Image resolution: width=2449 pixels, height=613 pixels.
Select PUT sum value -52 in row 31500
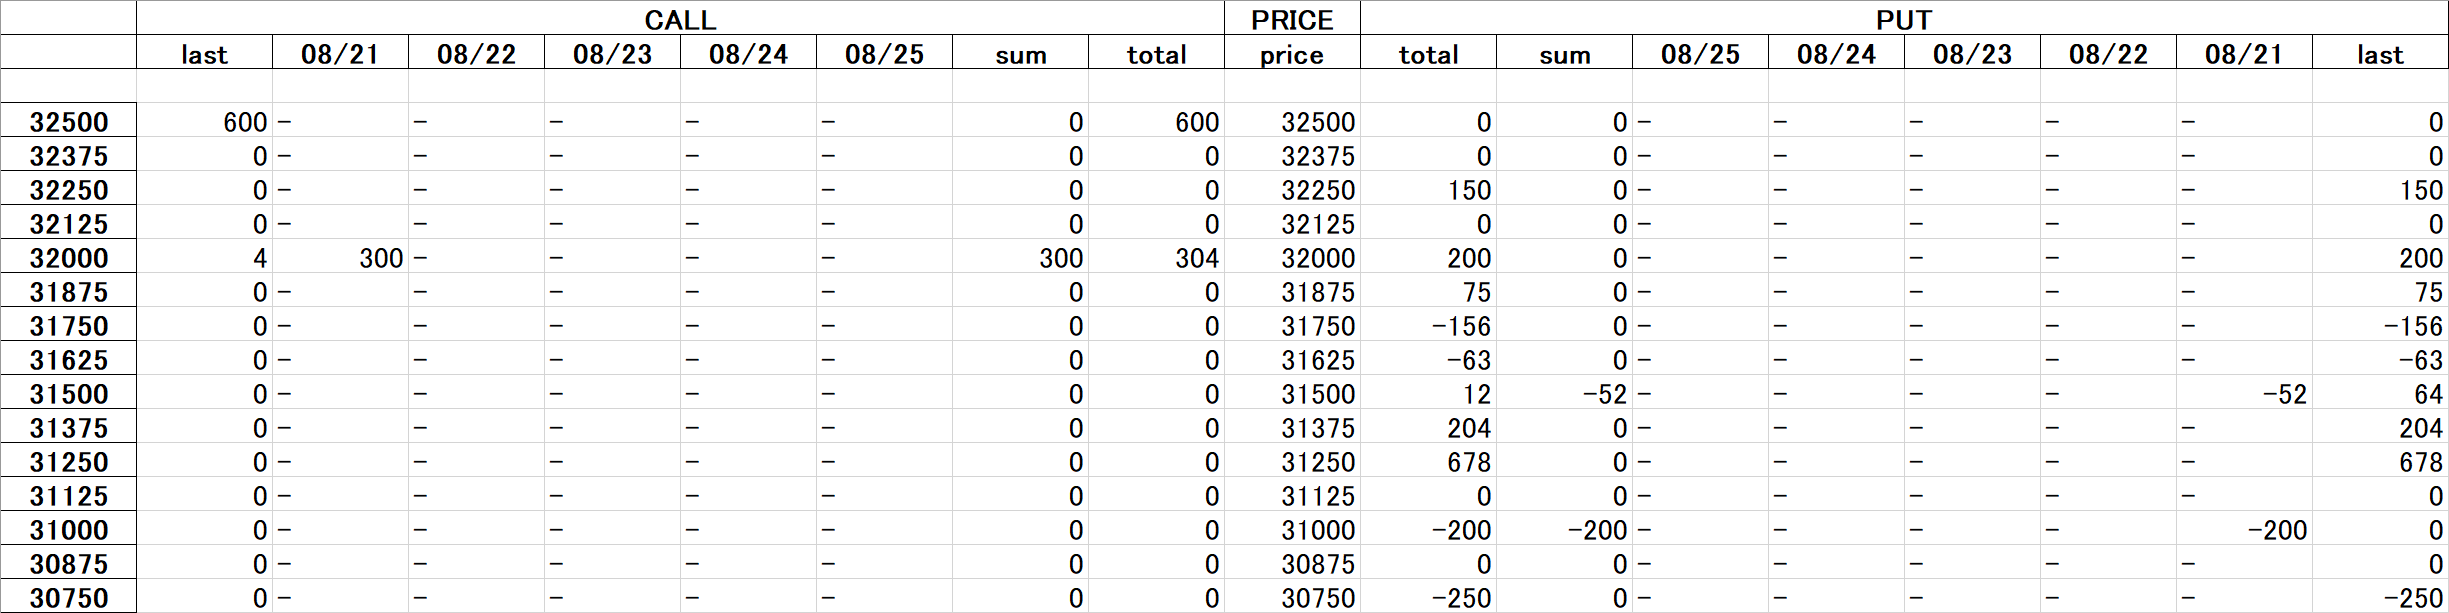click(x=1564, y=393)
